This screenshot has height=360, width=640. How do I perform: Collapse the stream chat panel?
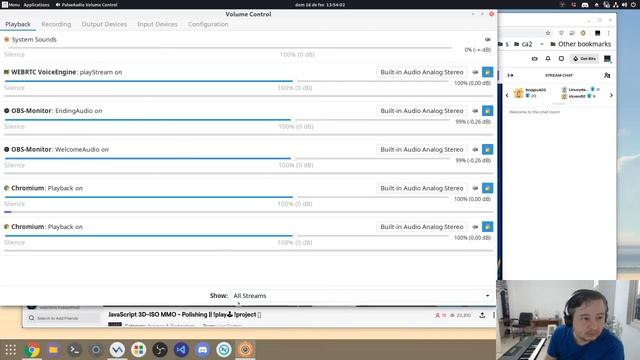(x=510, y=75)
